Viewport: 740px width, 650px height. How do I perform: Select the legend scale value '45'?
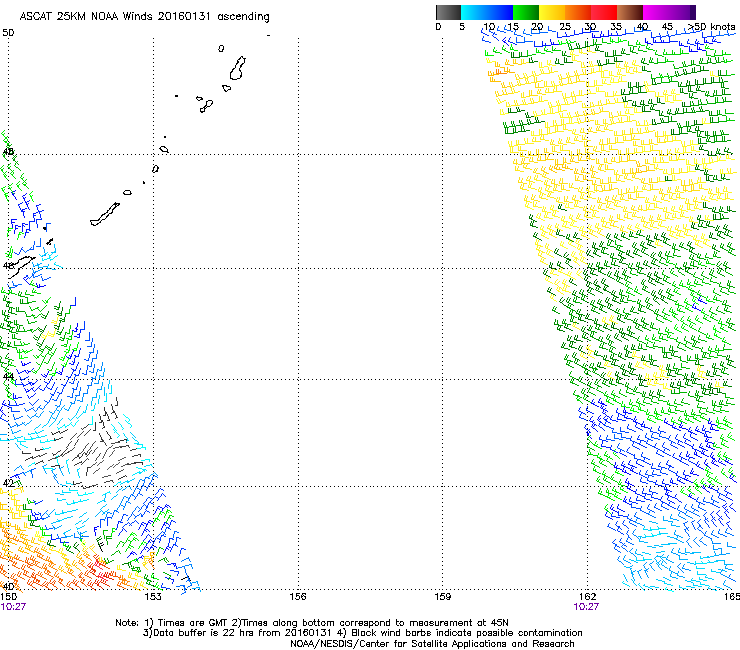tap(667, 27)
